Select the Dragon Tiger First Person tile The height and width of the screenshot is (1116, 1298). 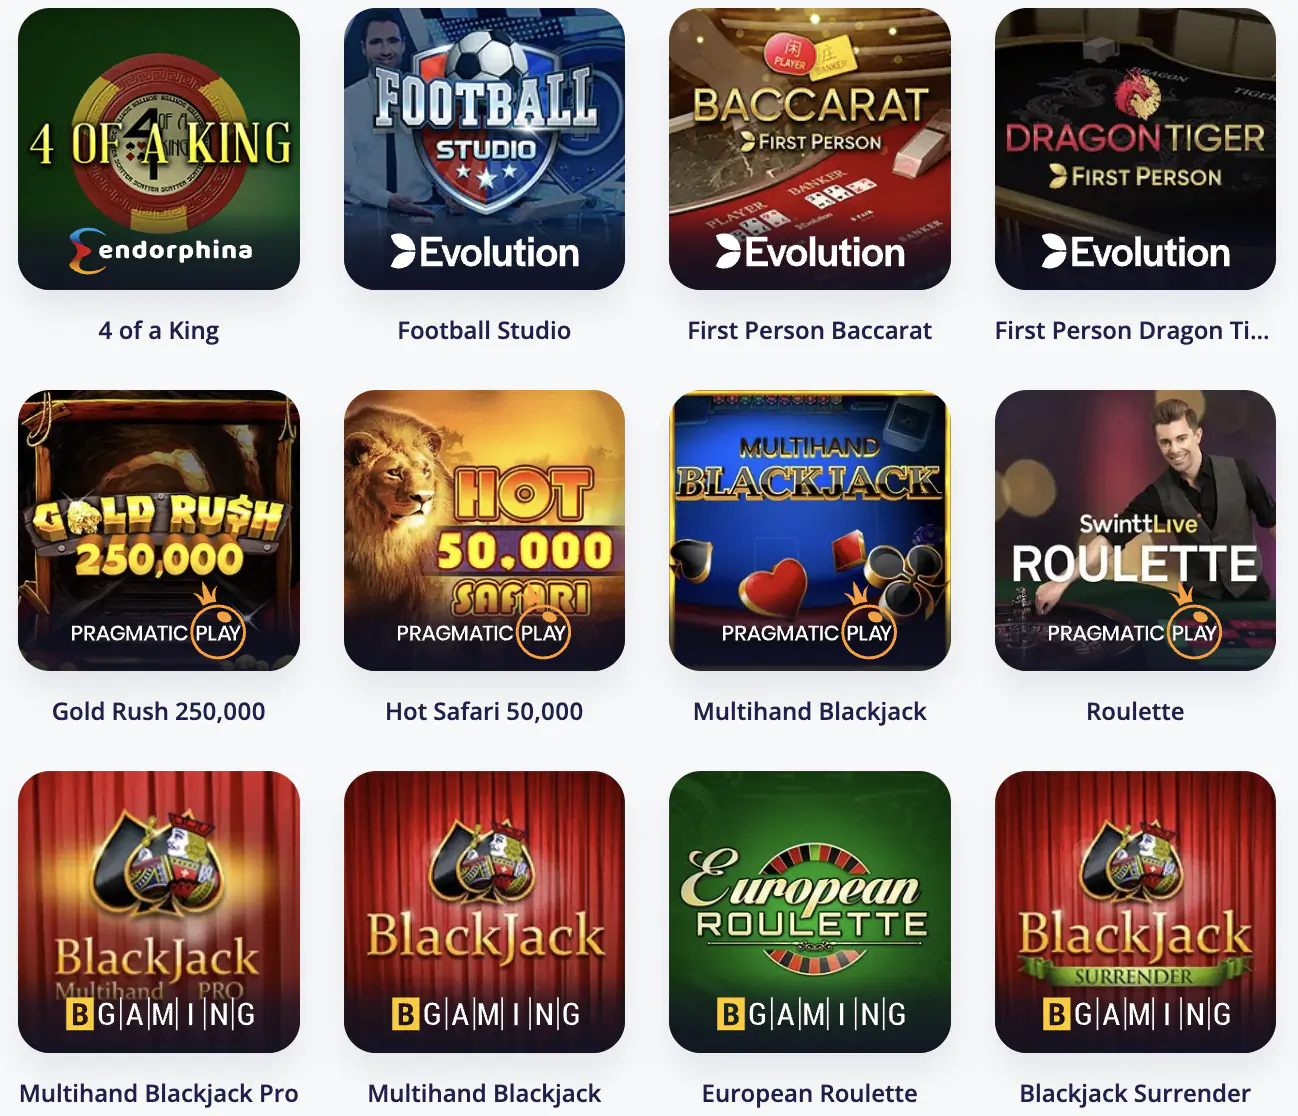[1135, 149]
